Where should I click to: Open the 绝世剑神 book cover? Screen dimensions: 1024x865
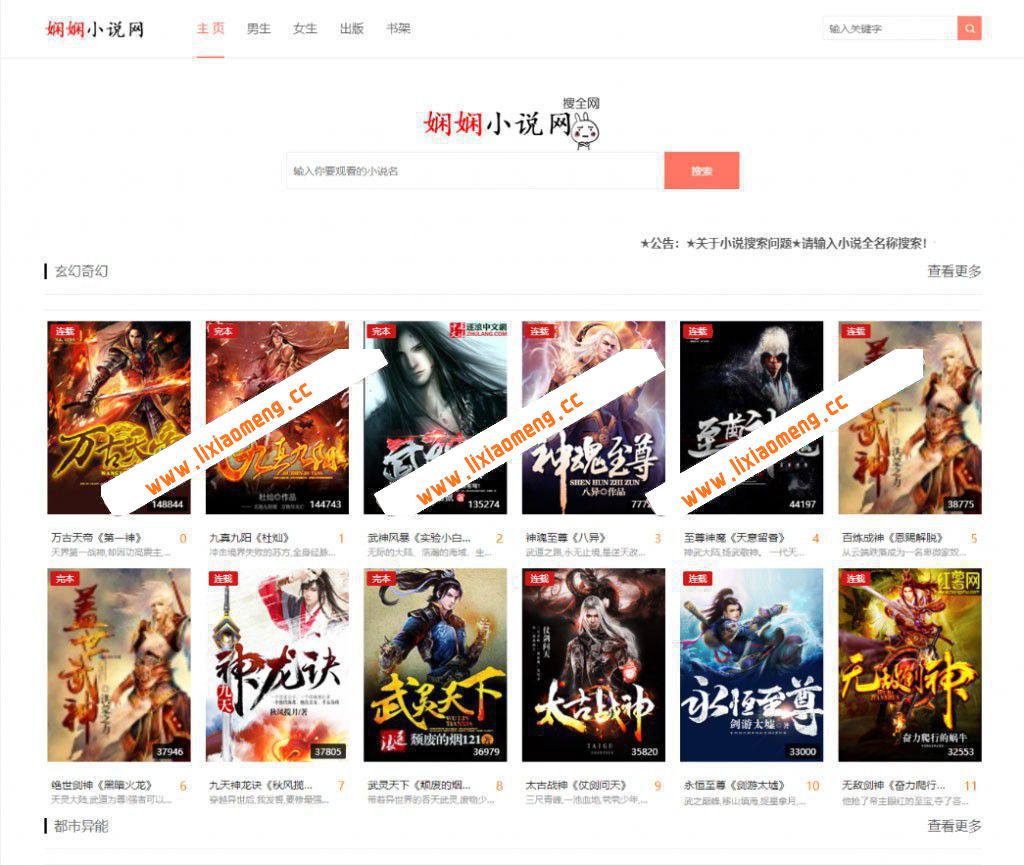coord(119,665)
